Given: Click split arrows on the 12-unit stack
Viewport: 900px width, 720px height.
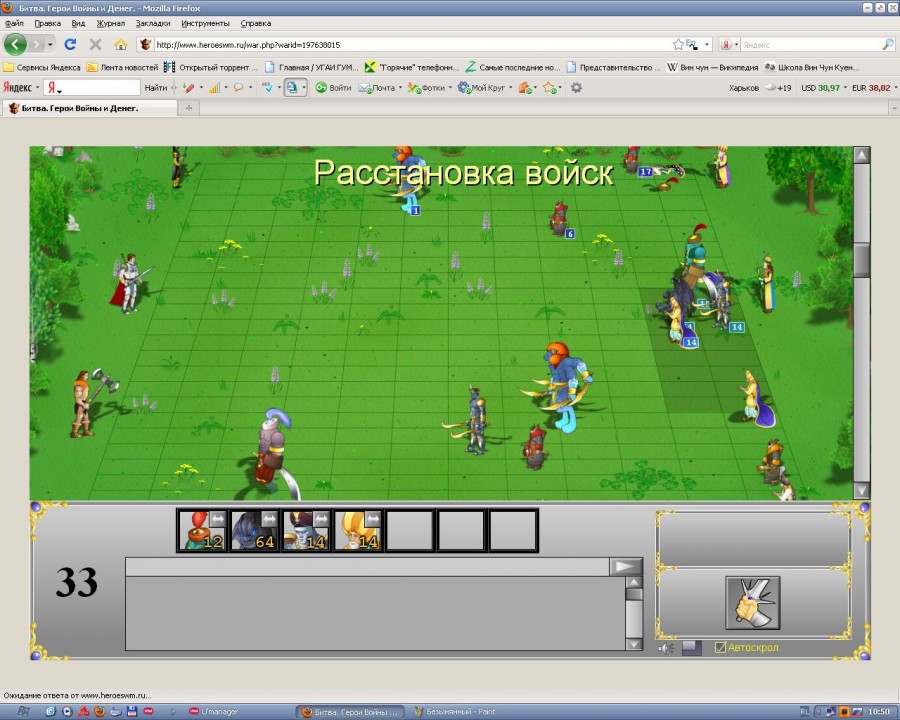Looking at the screenshot, I should point(218,519).
